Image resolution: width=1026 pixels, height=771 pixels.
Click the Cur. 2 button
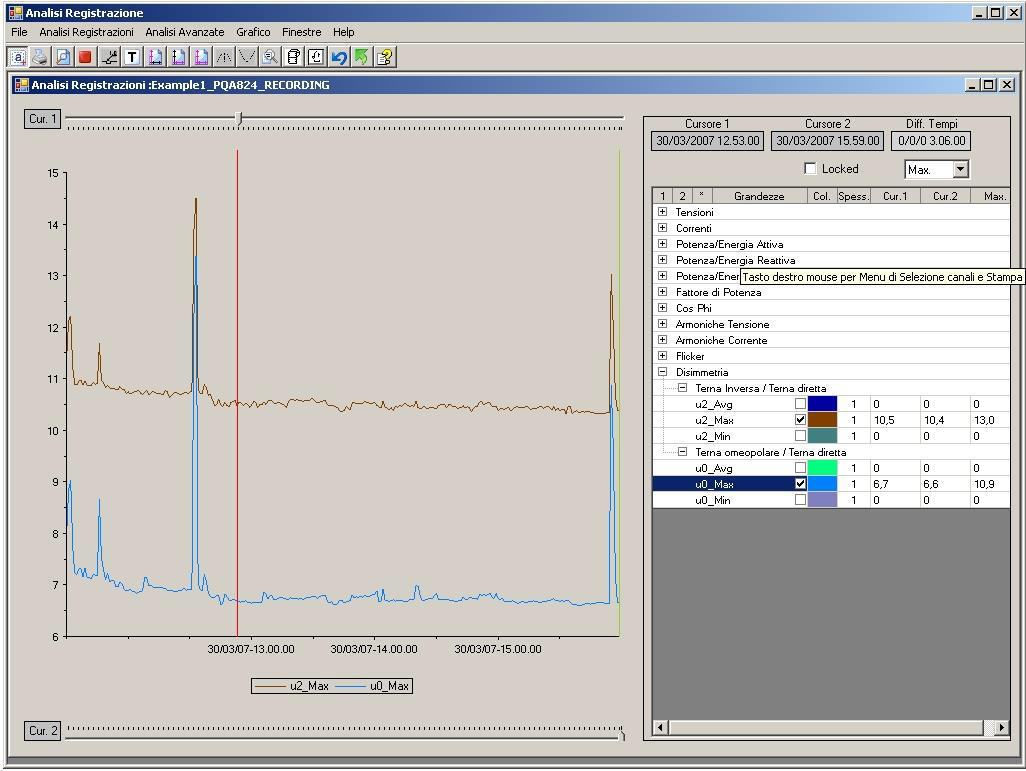(43, 731)
